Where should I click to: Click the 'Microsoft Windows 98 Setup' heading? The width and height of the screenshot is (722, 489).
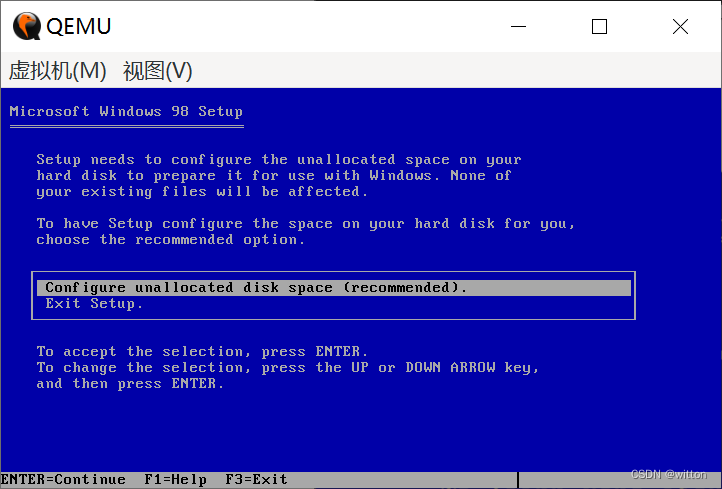(126, 111)
